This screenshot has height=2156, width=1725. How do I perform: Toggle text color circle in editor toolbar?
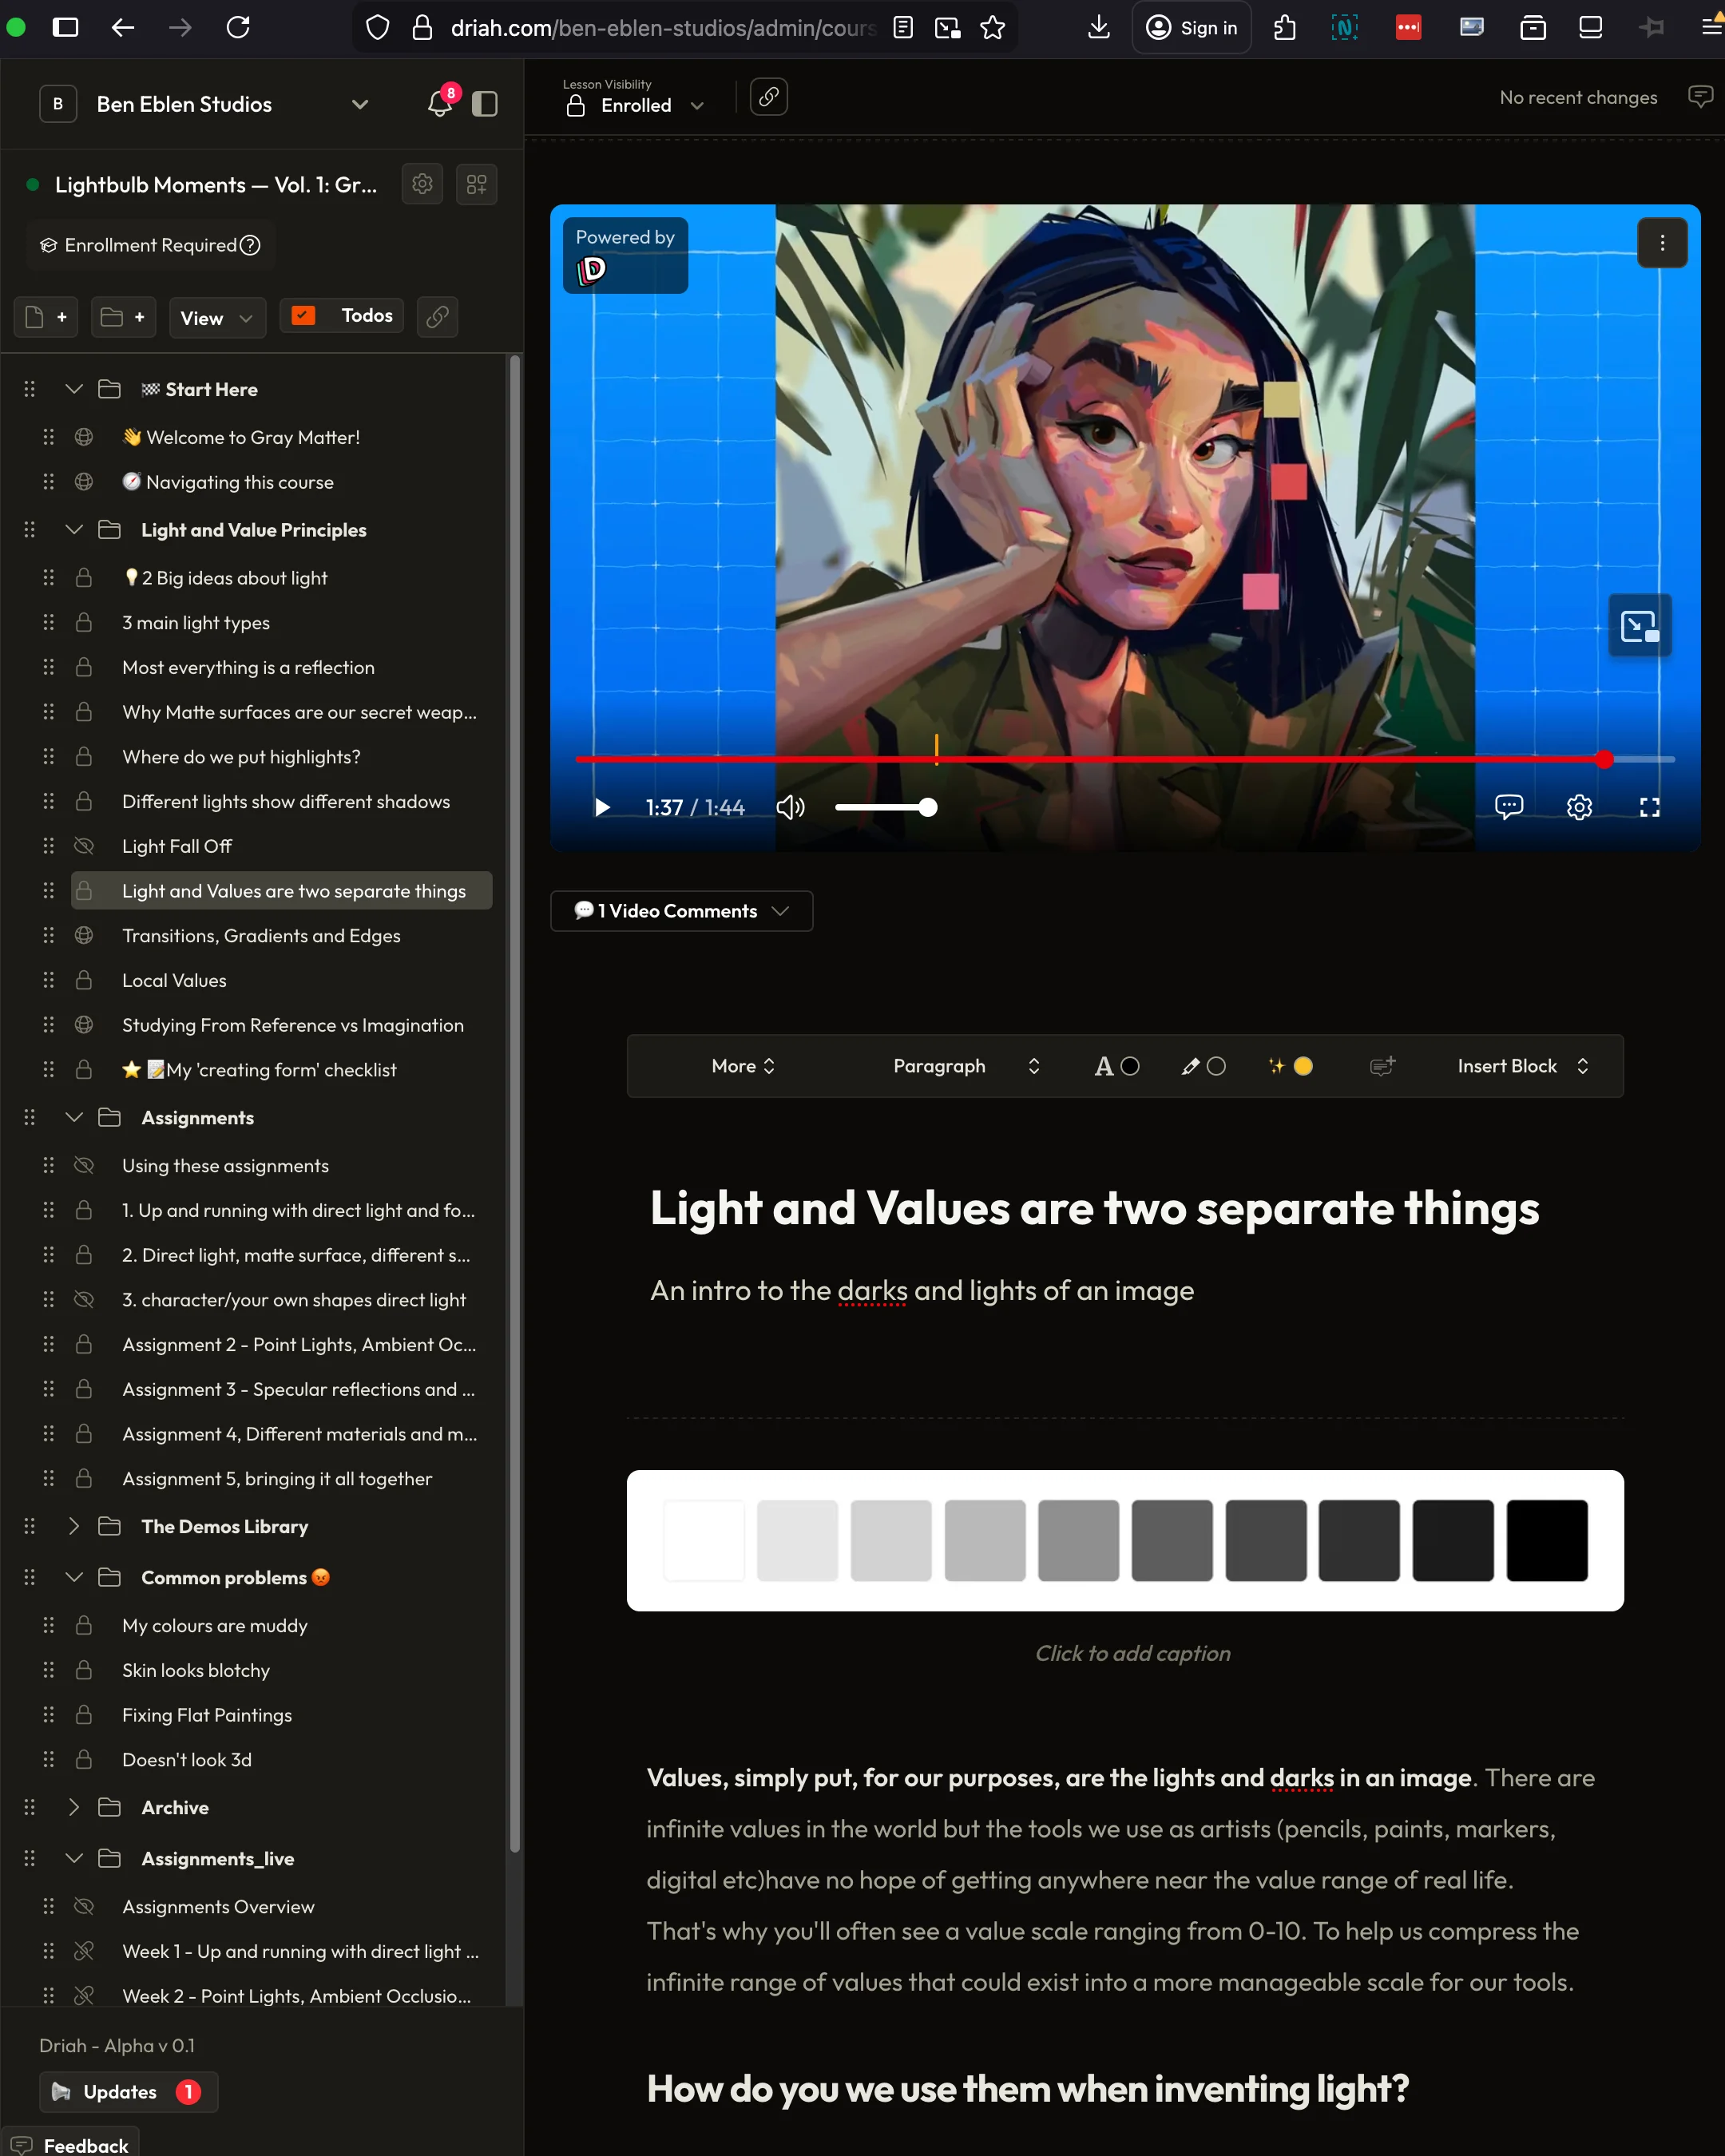pyautogui.click(x=1130, y=1066)
